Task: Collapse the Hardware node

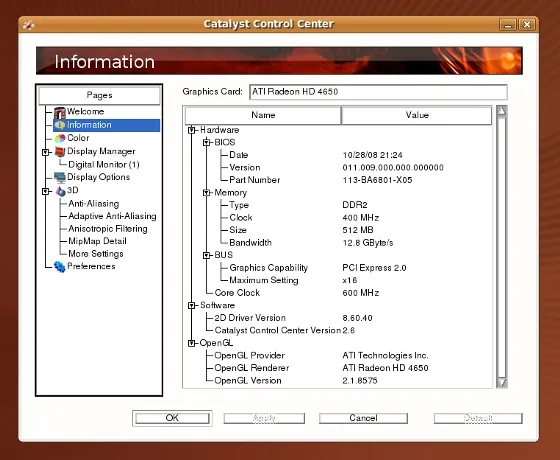Action: [x=191, y=130]
